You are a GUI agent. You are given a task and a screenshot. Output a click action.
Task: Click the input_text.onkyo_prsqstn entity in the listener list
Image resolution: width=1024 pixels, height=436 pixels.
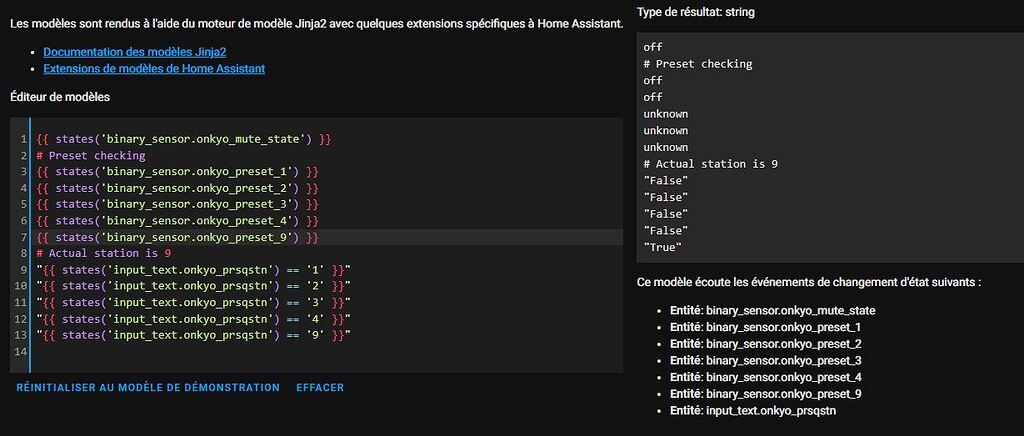770,410
